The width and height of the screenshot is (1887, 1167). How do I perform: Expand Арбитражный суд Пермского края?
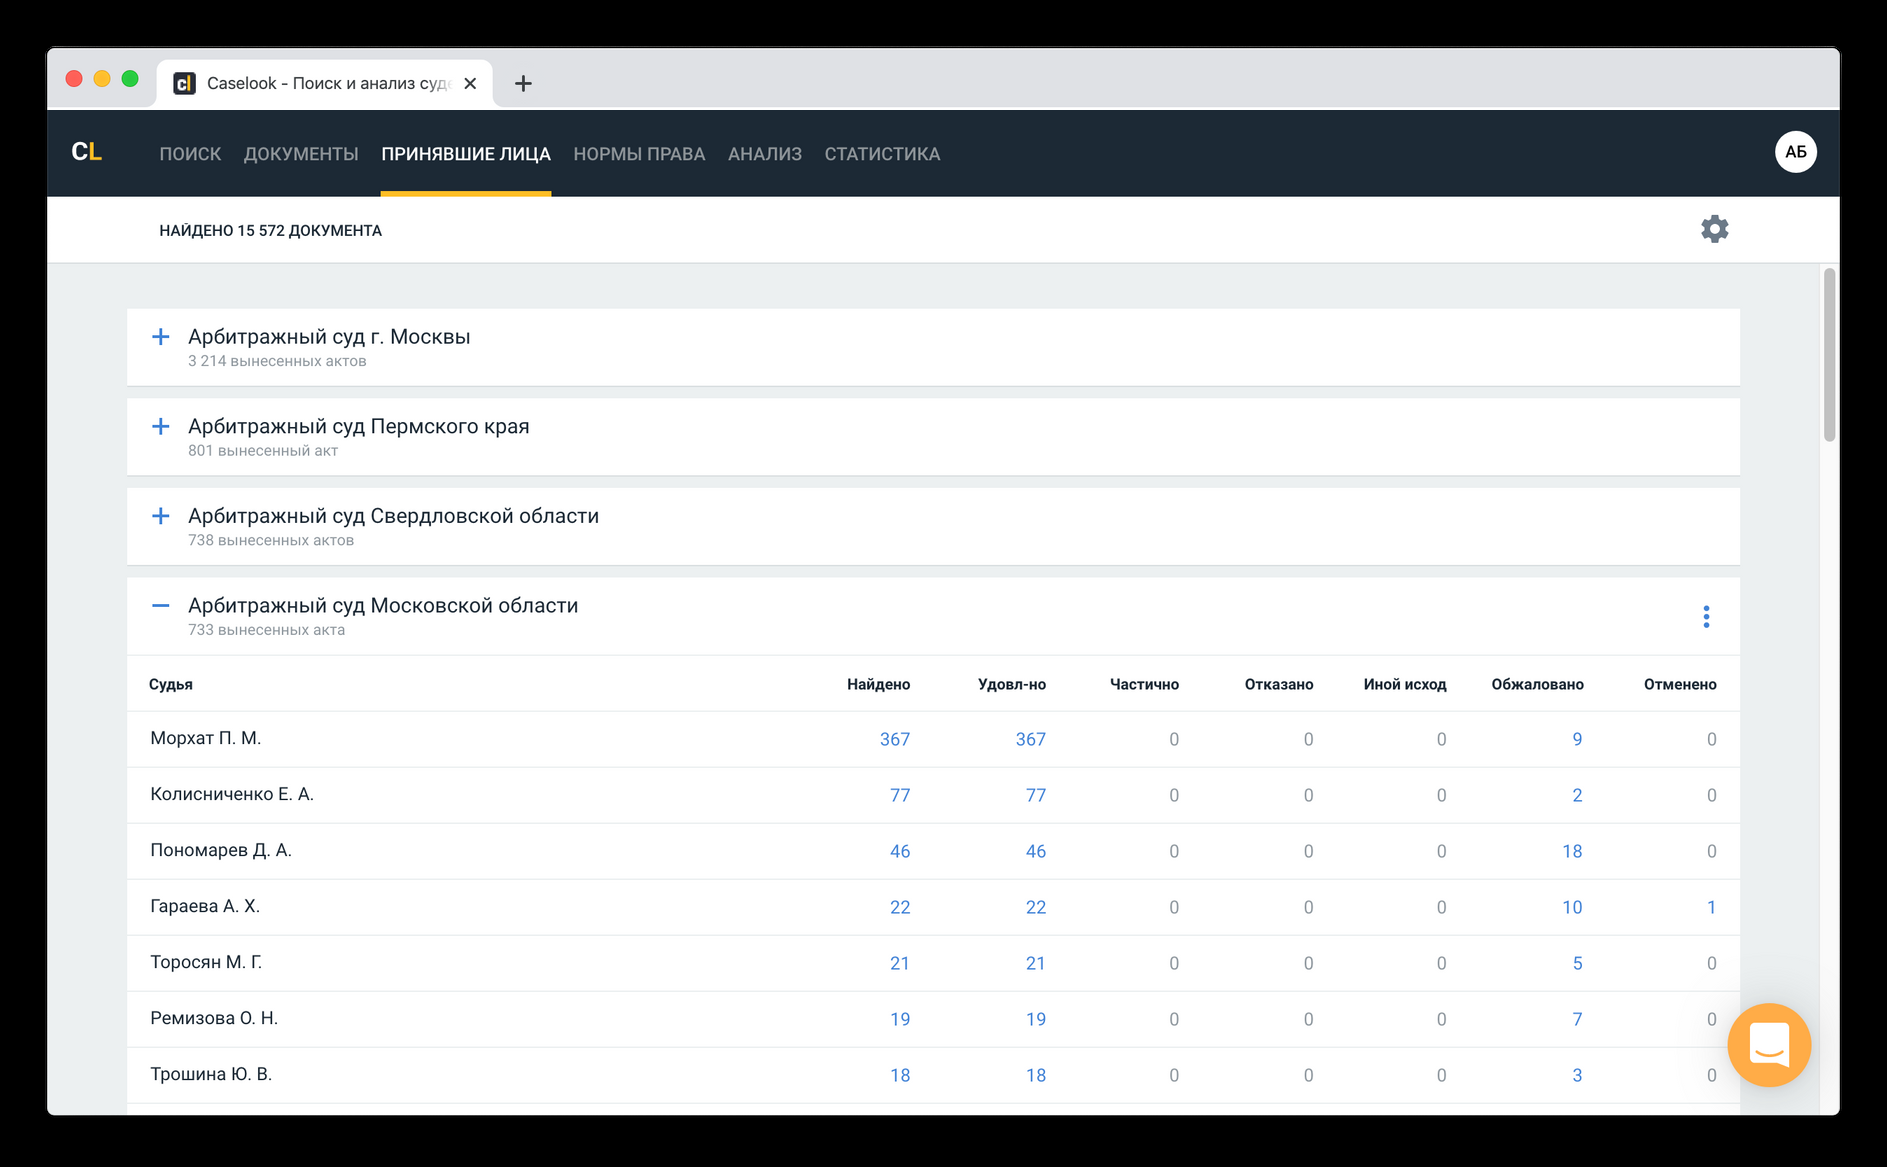pos(160,427)
